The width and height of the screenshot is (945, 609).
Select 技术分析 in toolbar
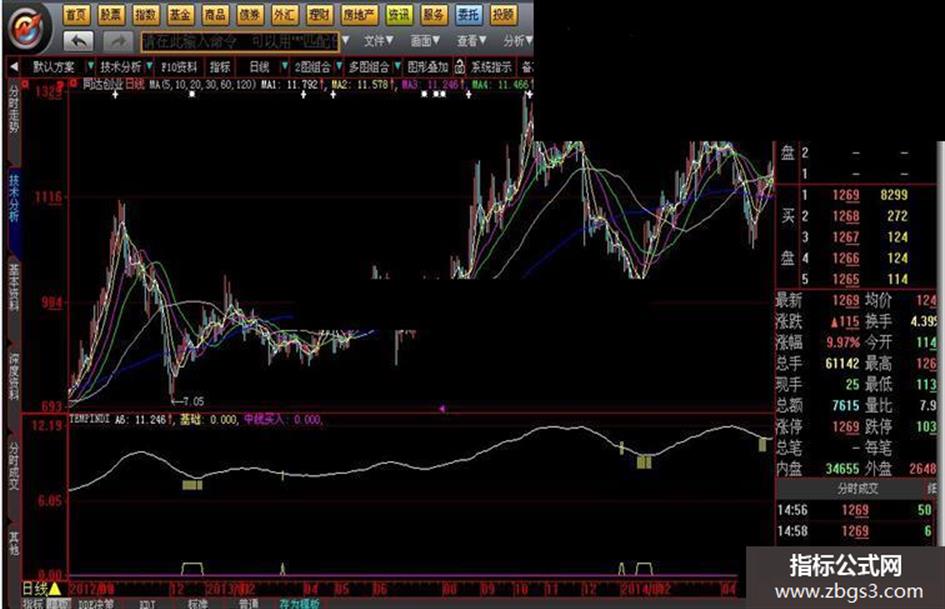[x=121, y=67]
